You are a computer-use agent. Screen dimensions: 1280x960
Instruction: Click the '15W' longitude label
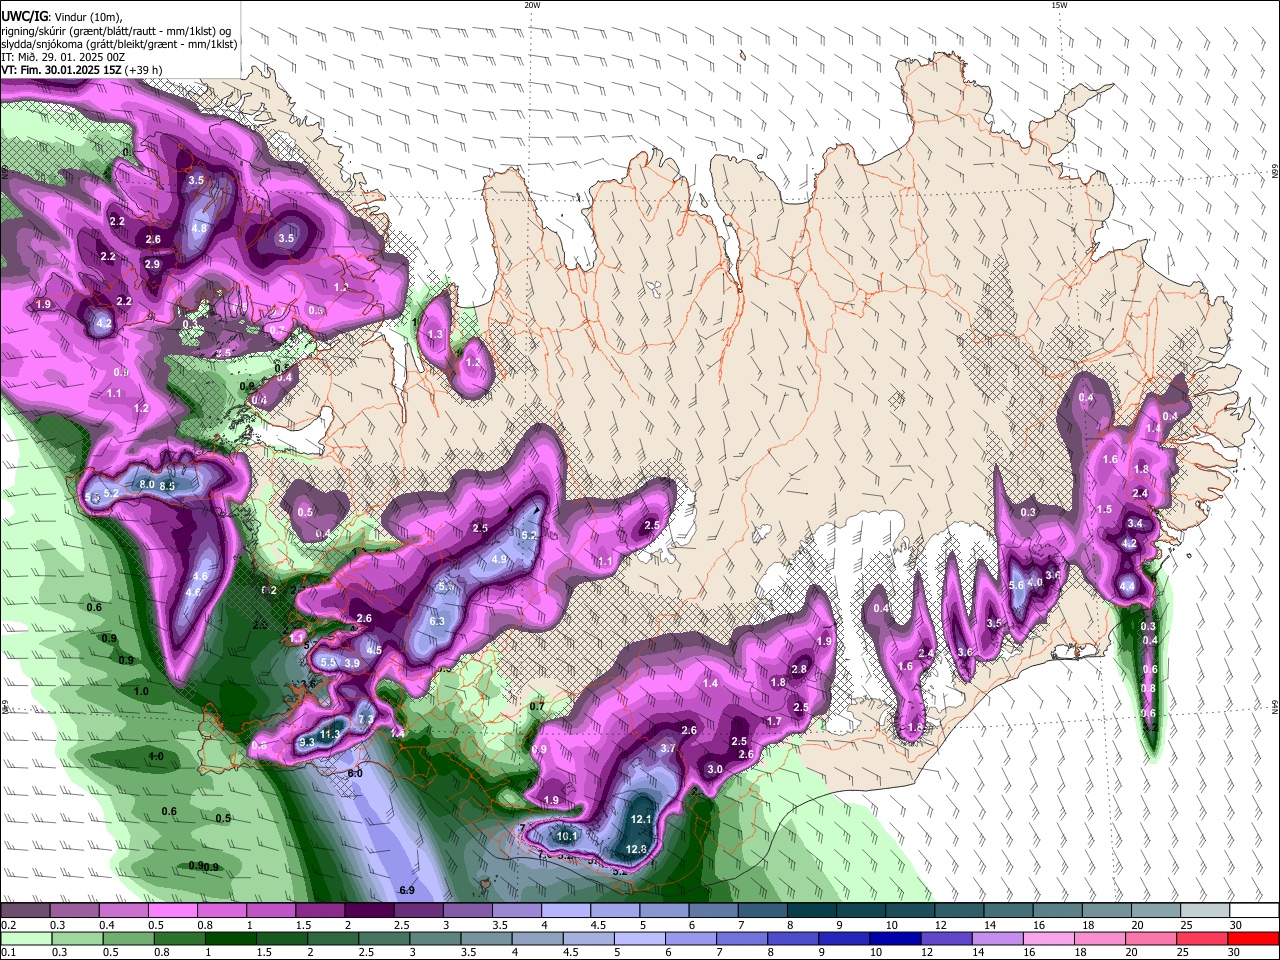(1058, 5)
